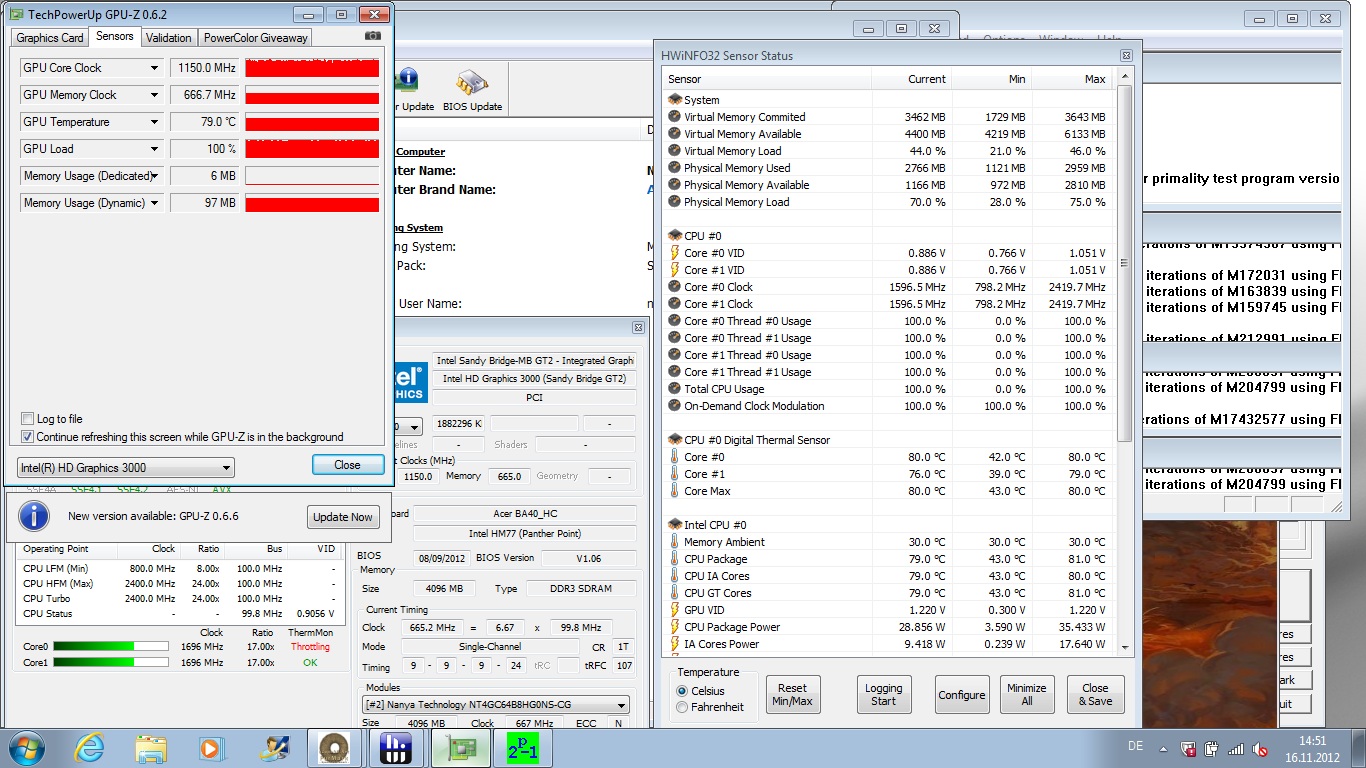The width and height of the screenshot is (1366, 768).
Task: Click the Close & Save button
Action: pos(1095,694)
